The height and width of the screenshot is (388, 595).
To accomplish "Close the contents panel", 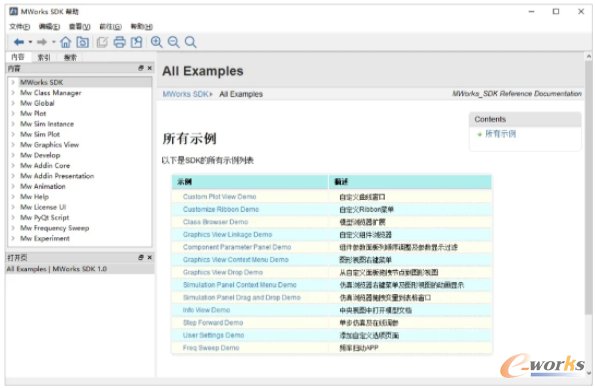I will [x=150, y=68].
